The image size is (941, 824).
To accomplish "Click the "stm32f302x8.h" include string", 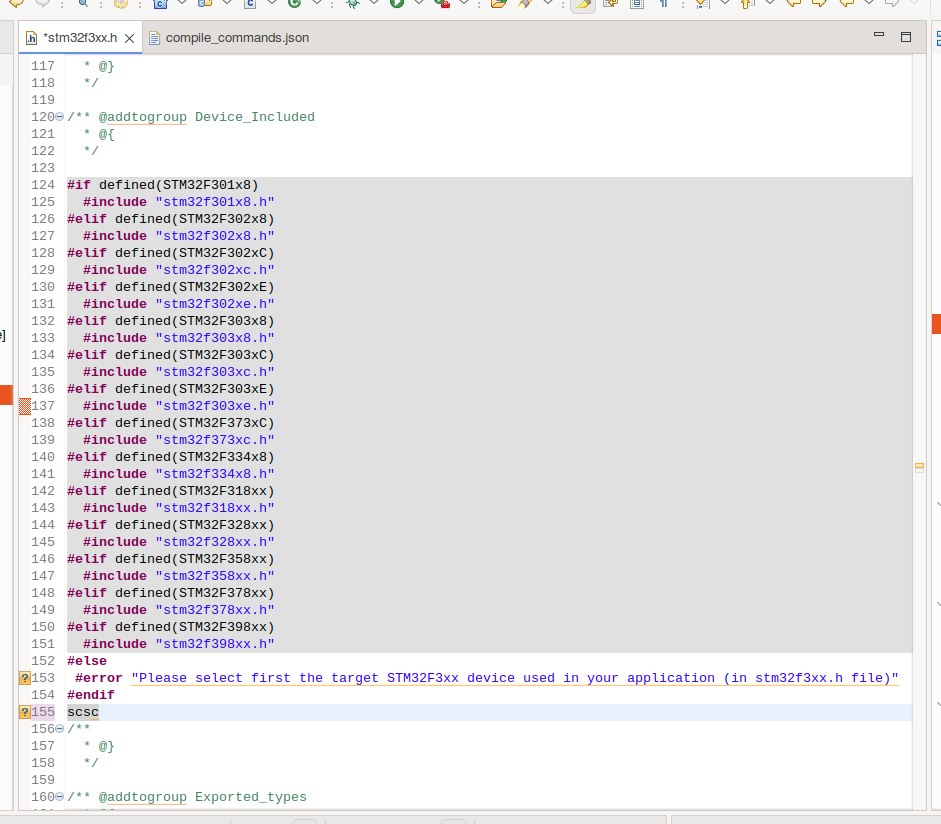I will pos(215,236).
